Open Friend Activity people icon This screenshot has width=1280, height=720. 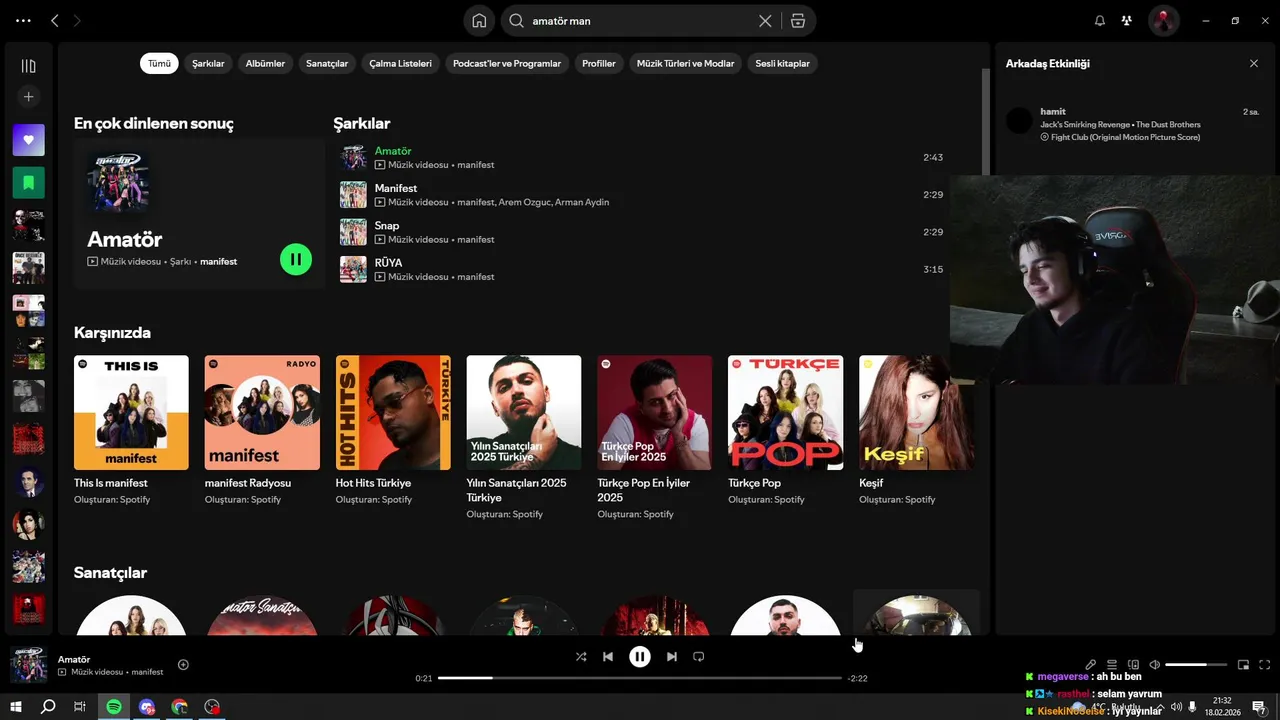click(1127, 20)
